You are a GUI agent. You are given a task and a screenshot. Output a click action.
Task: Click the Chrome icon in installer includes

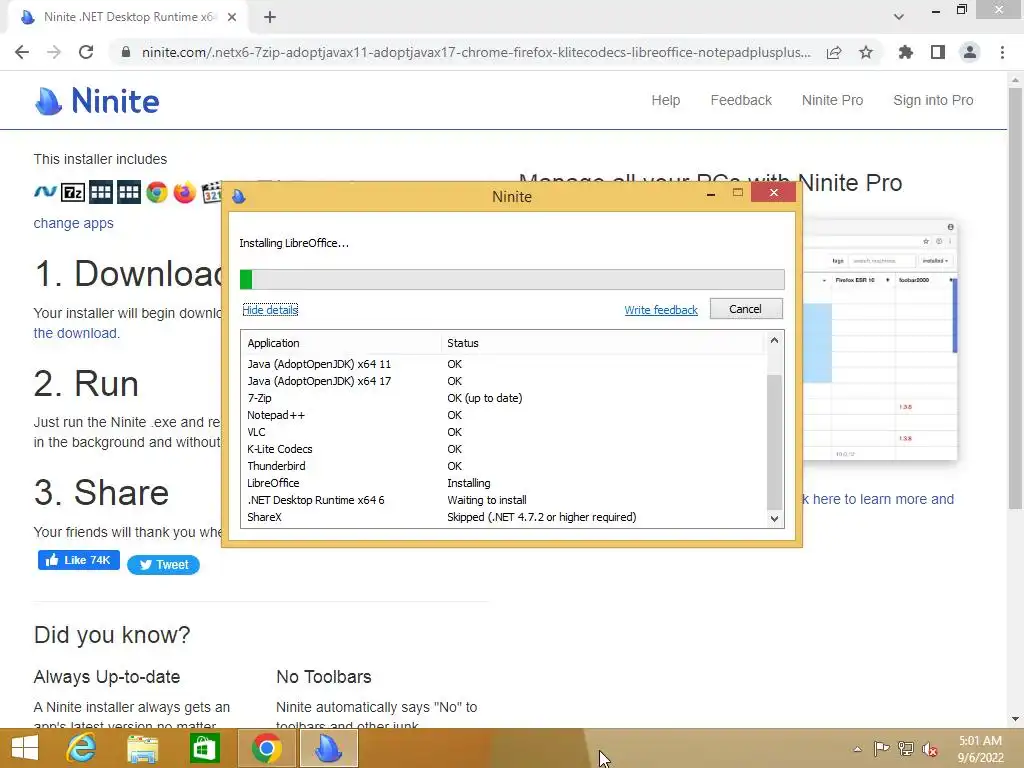pos(157,192)
